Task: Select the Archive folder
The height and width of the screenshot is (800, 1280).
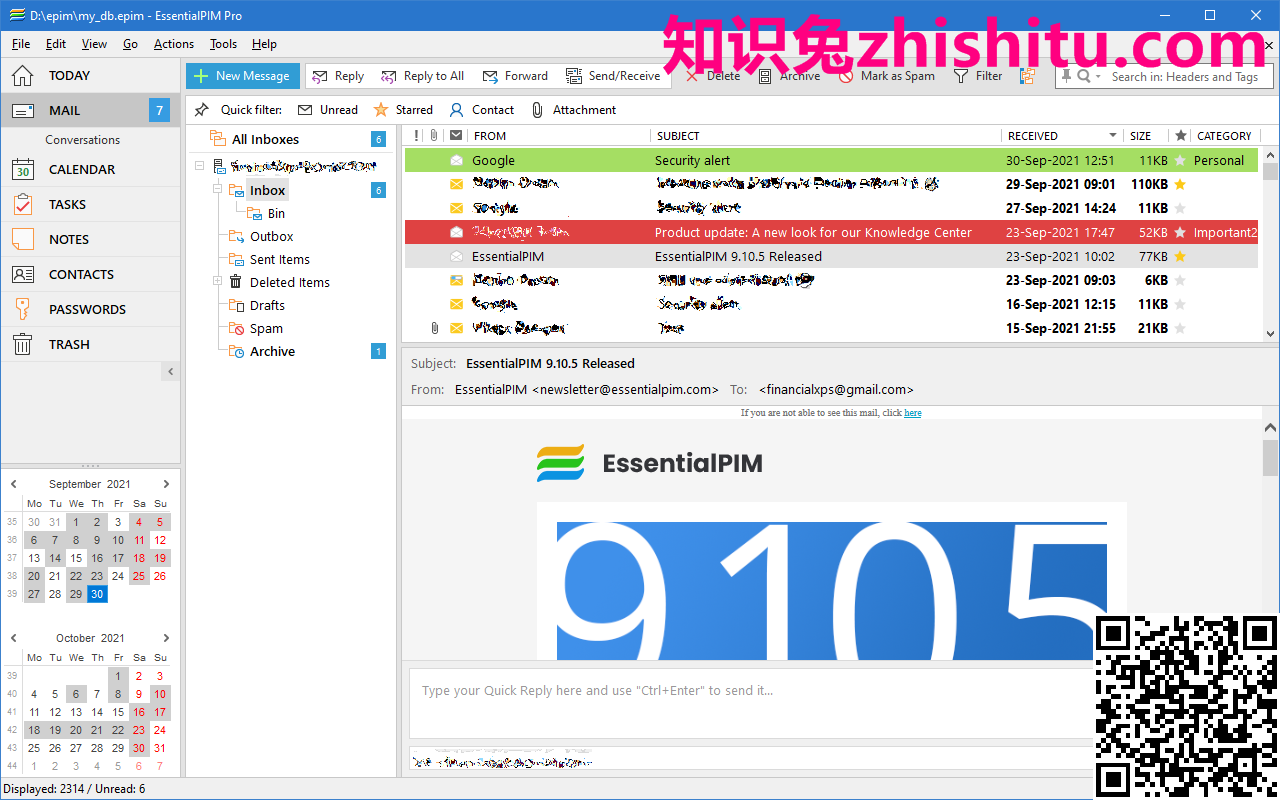Action: pyautogui.click(x=272, y=351)
